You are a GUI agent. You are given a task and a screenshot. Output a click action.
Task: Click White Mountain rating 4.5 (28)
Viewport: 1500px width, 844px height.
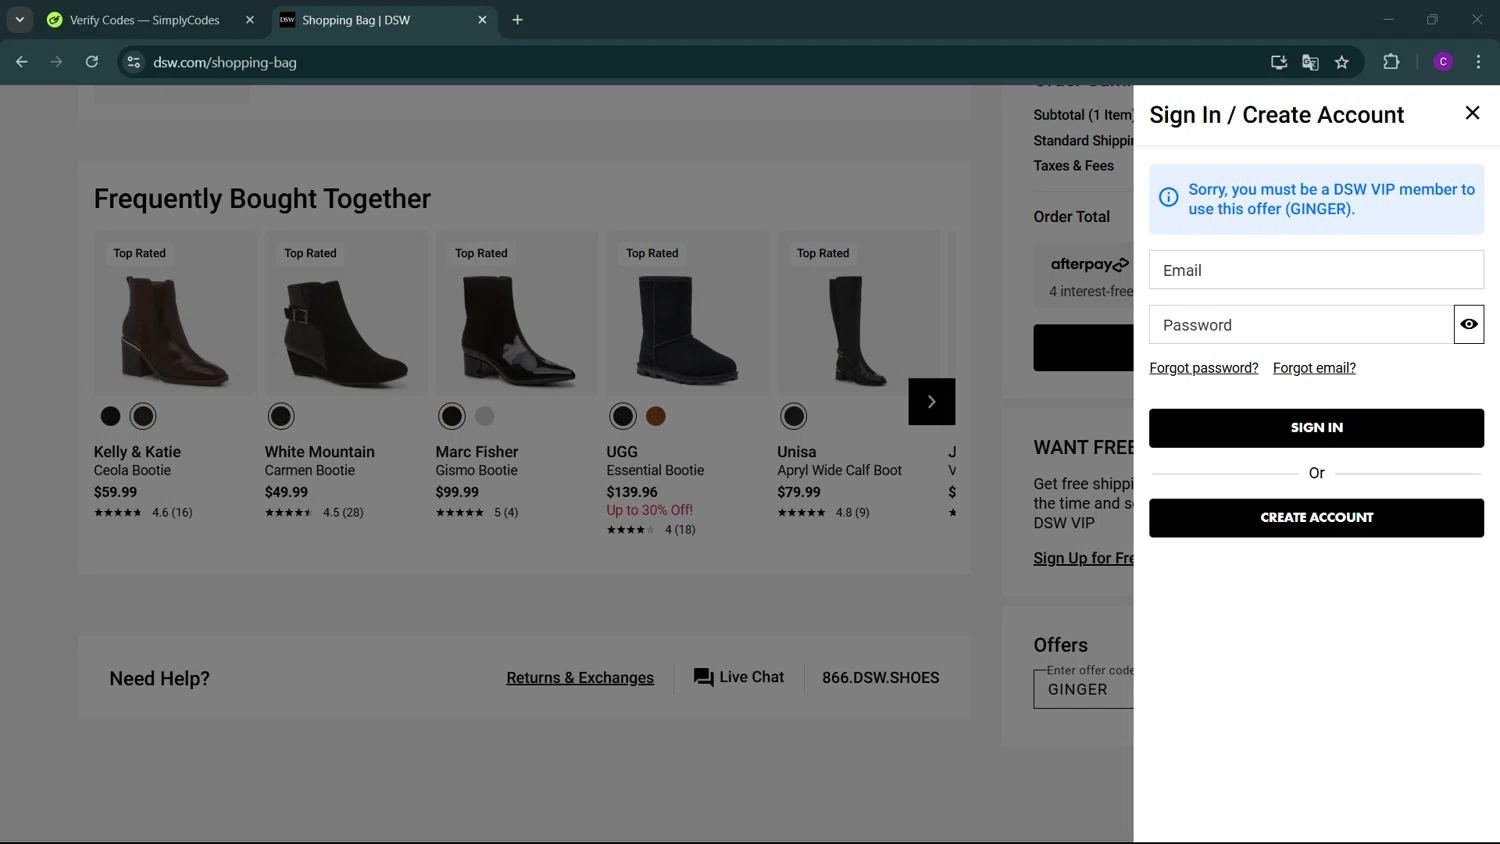(314, 512)
